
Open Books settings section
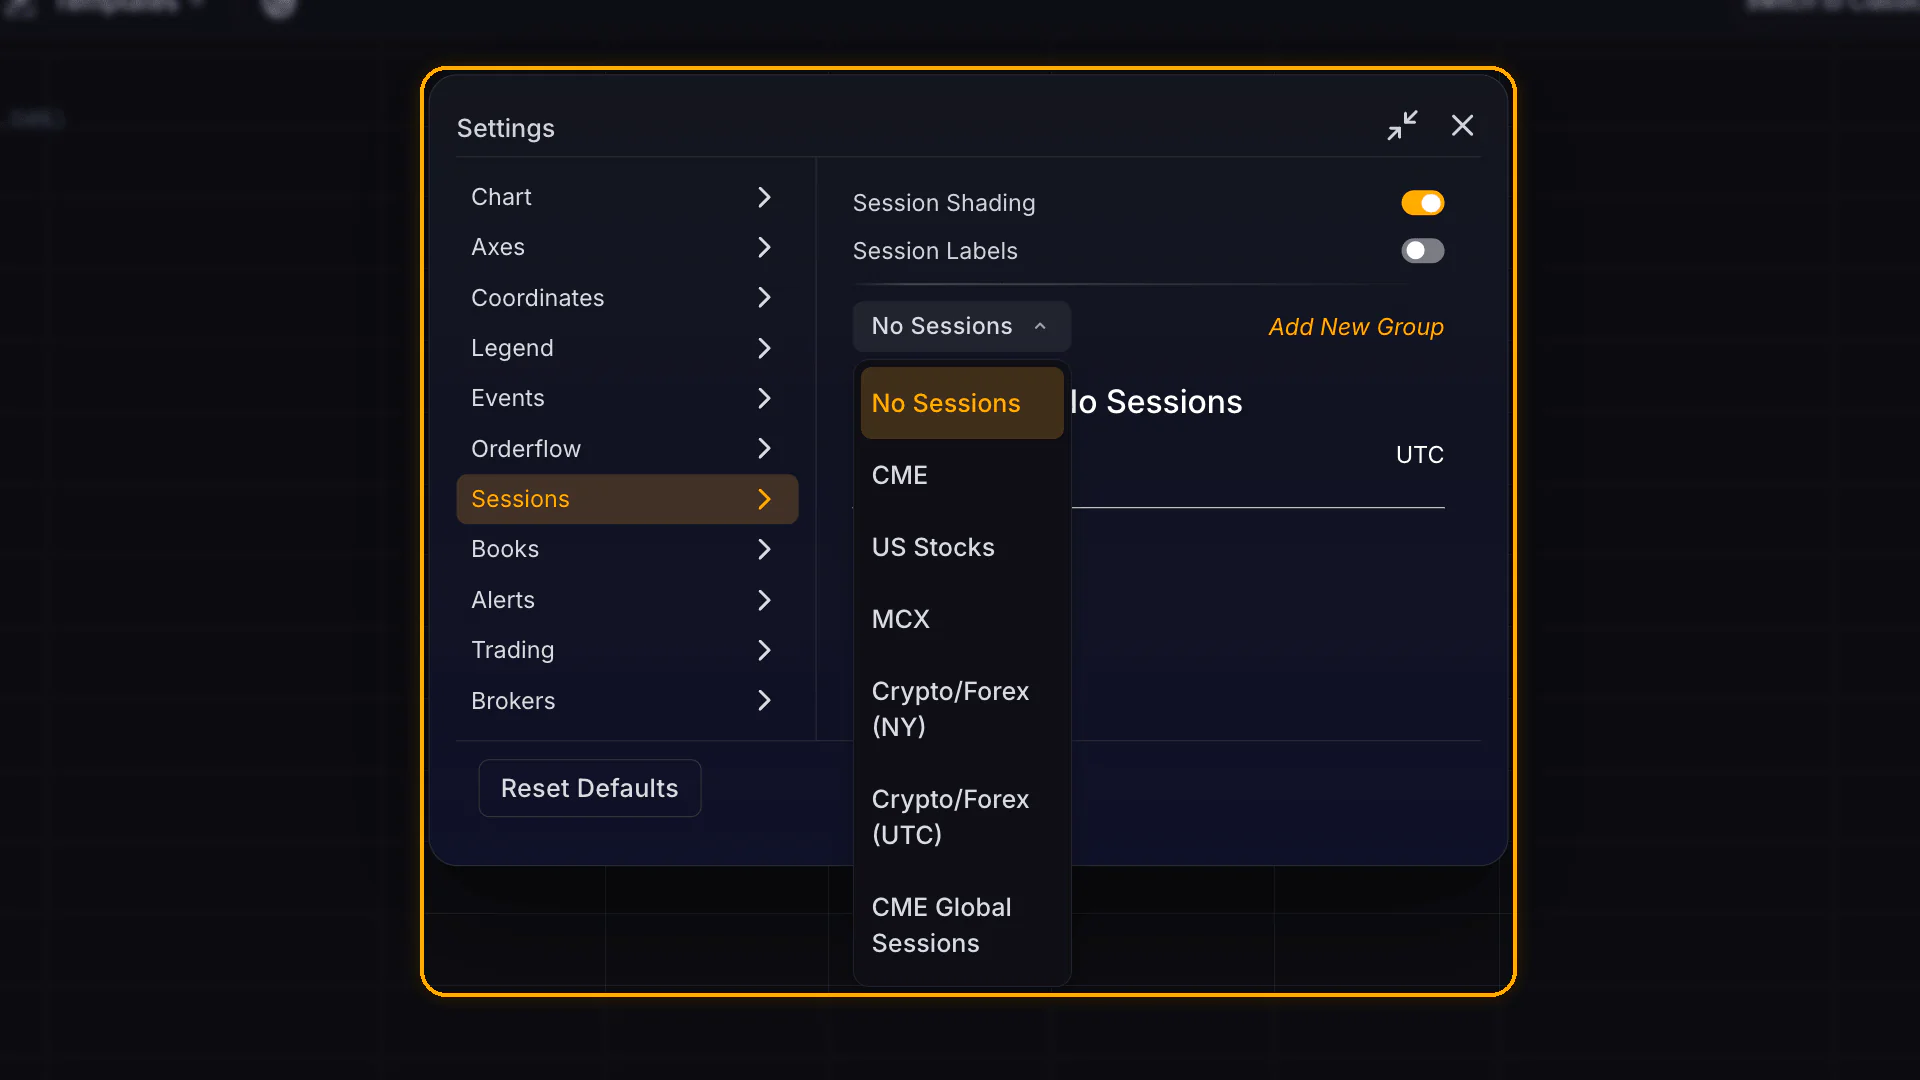[627, 549]
